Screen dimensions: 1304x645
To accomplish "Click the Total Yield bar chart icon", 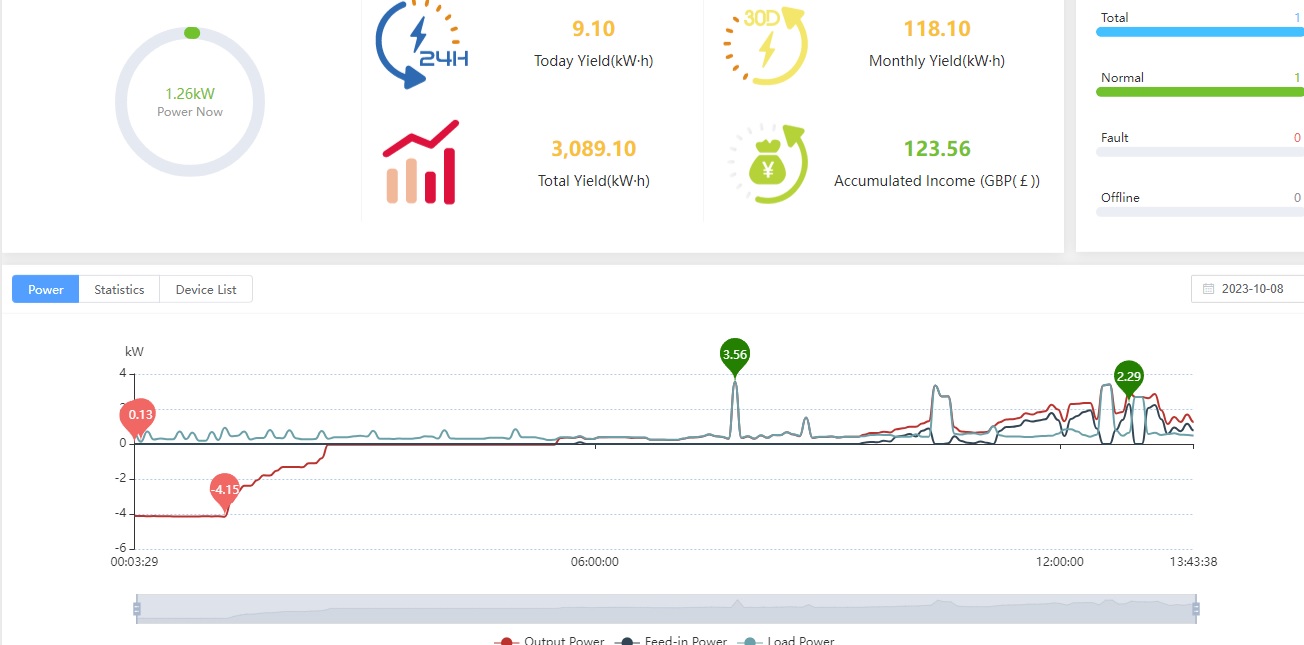I will 420,163.
